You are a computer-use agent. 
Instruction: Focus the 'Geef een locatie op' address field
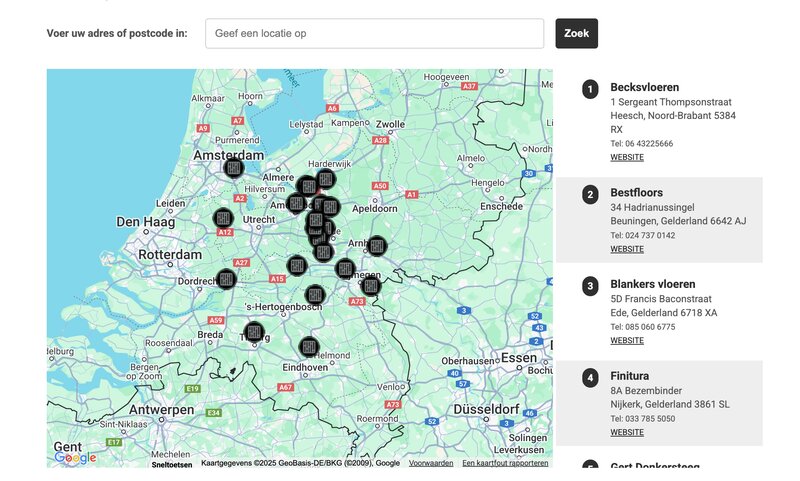coord(374,33)
